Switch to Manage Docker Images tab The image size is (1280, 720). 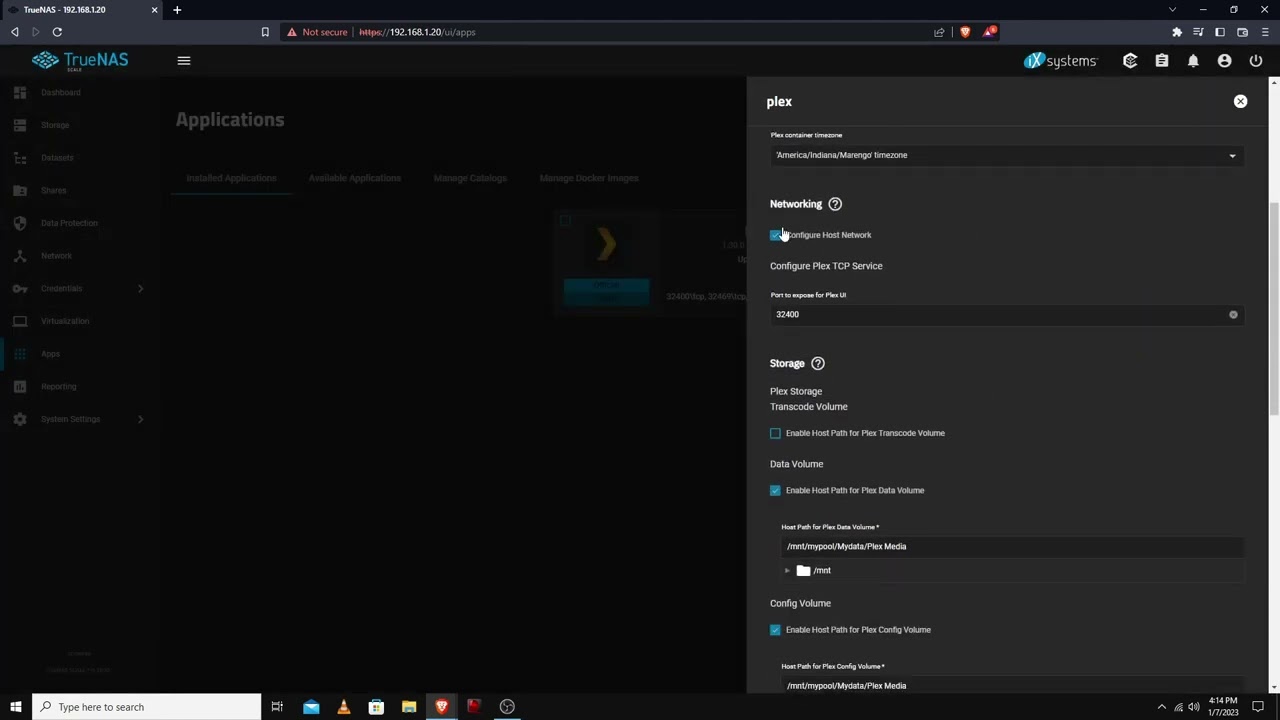pos(589,178)
